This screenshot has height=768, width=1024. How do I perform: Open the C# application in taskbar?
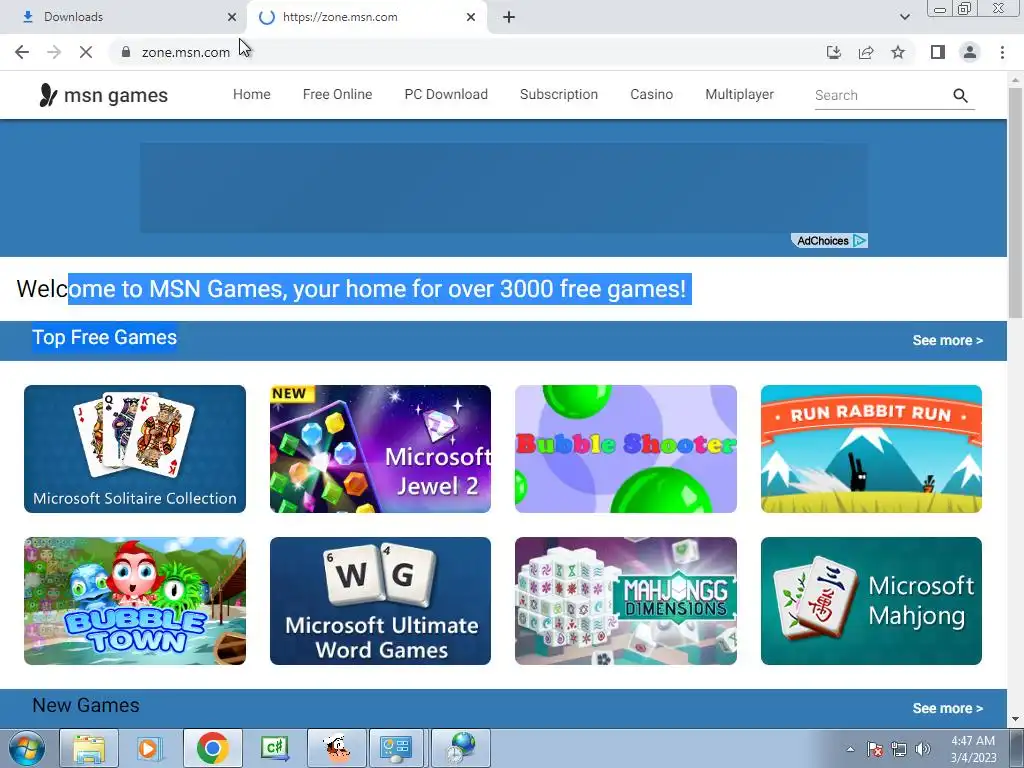point(275,748)
